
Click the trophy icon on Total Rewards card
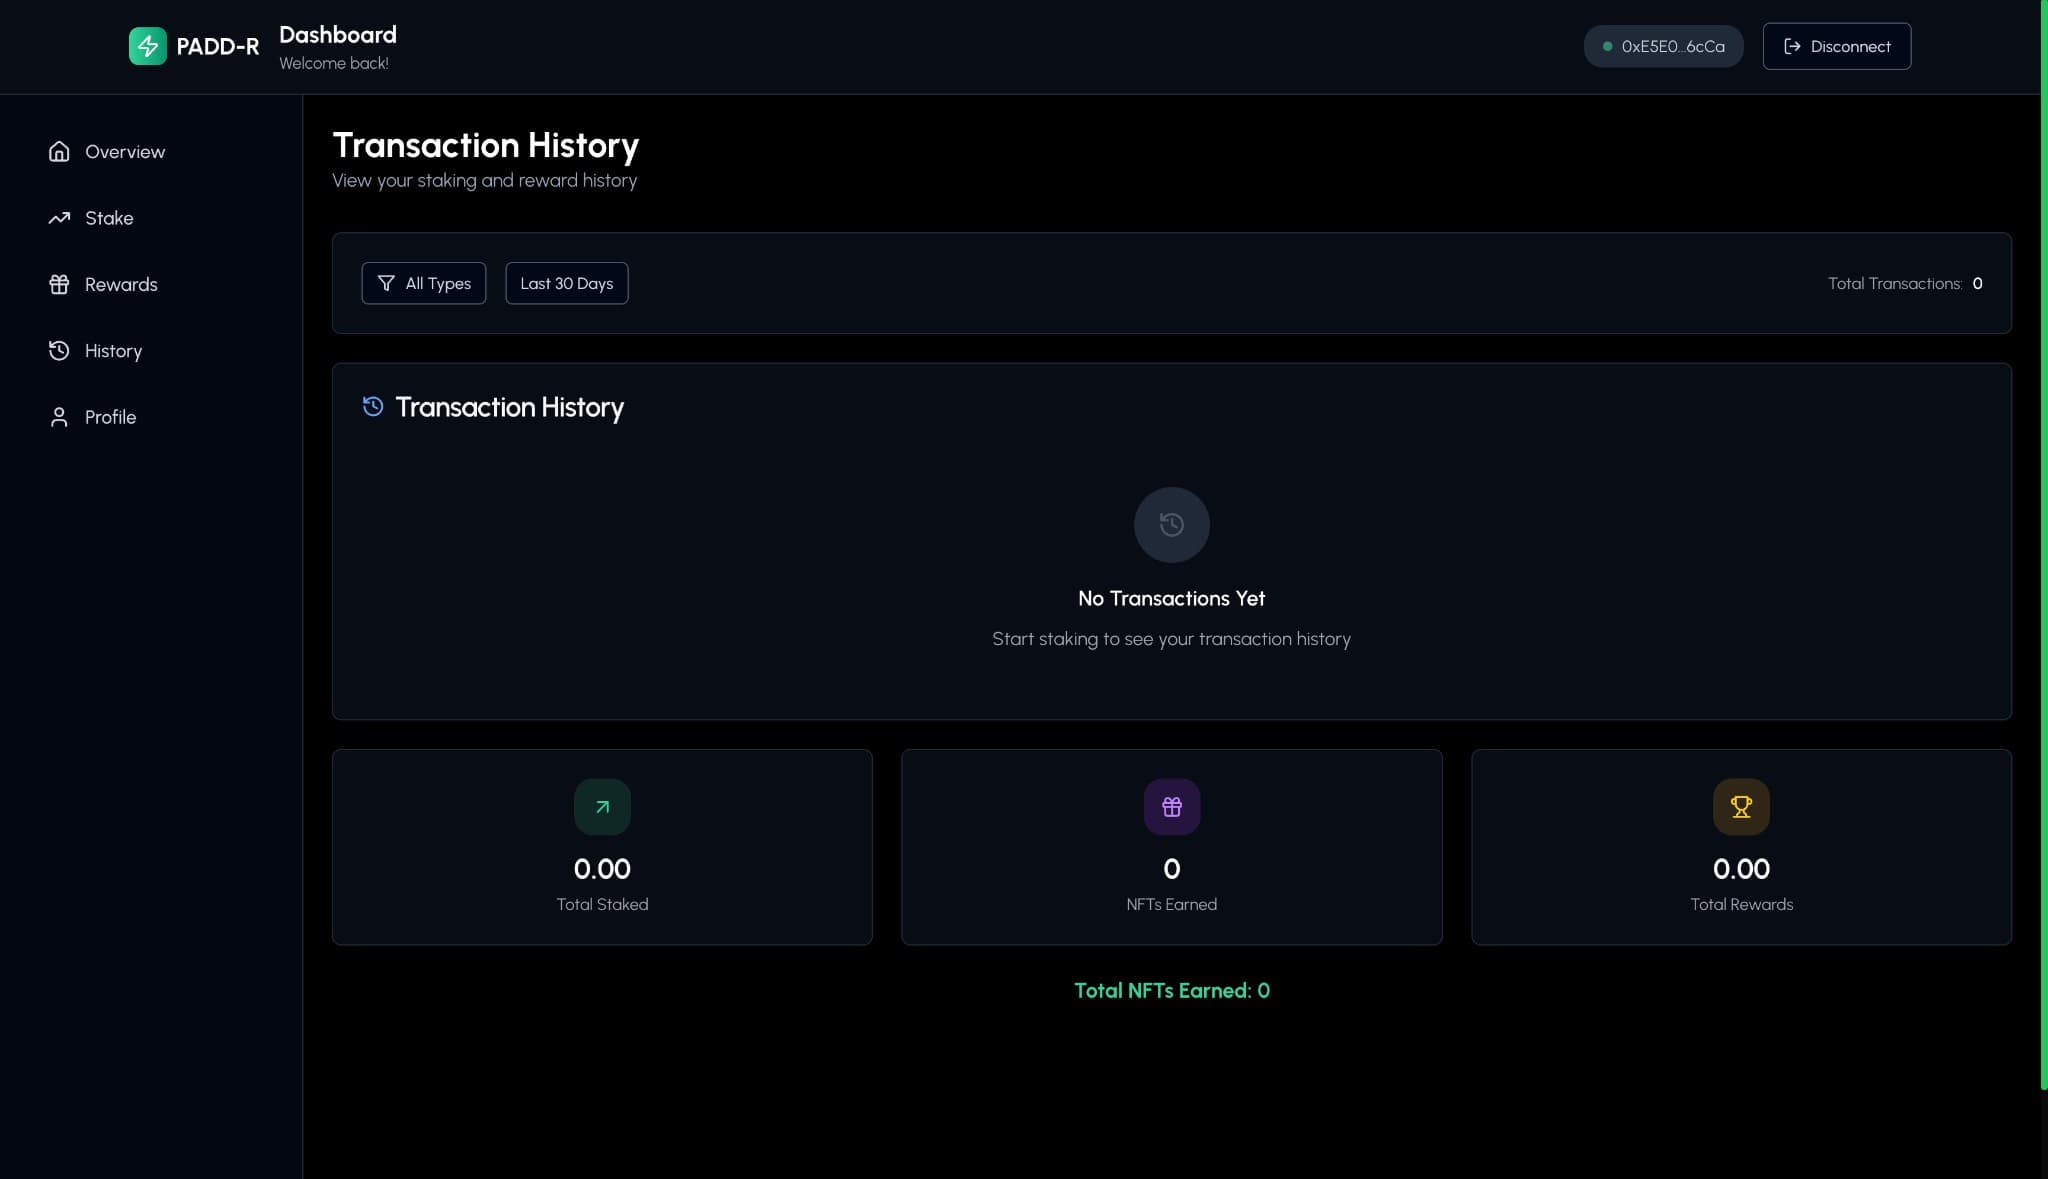(x=1741, y=806)
